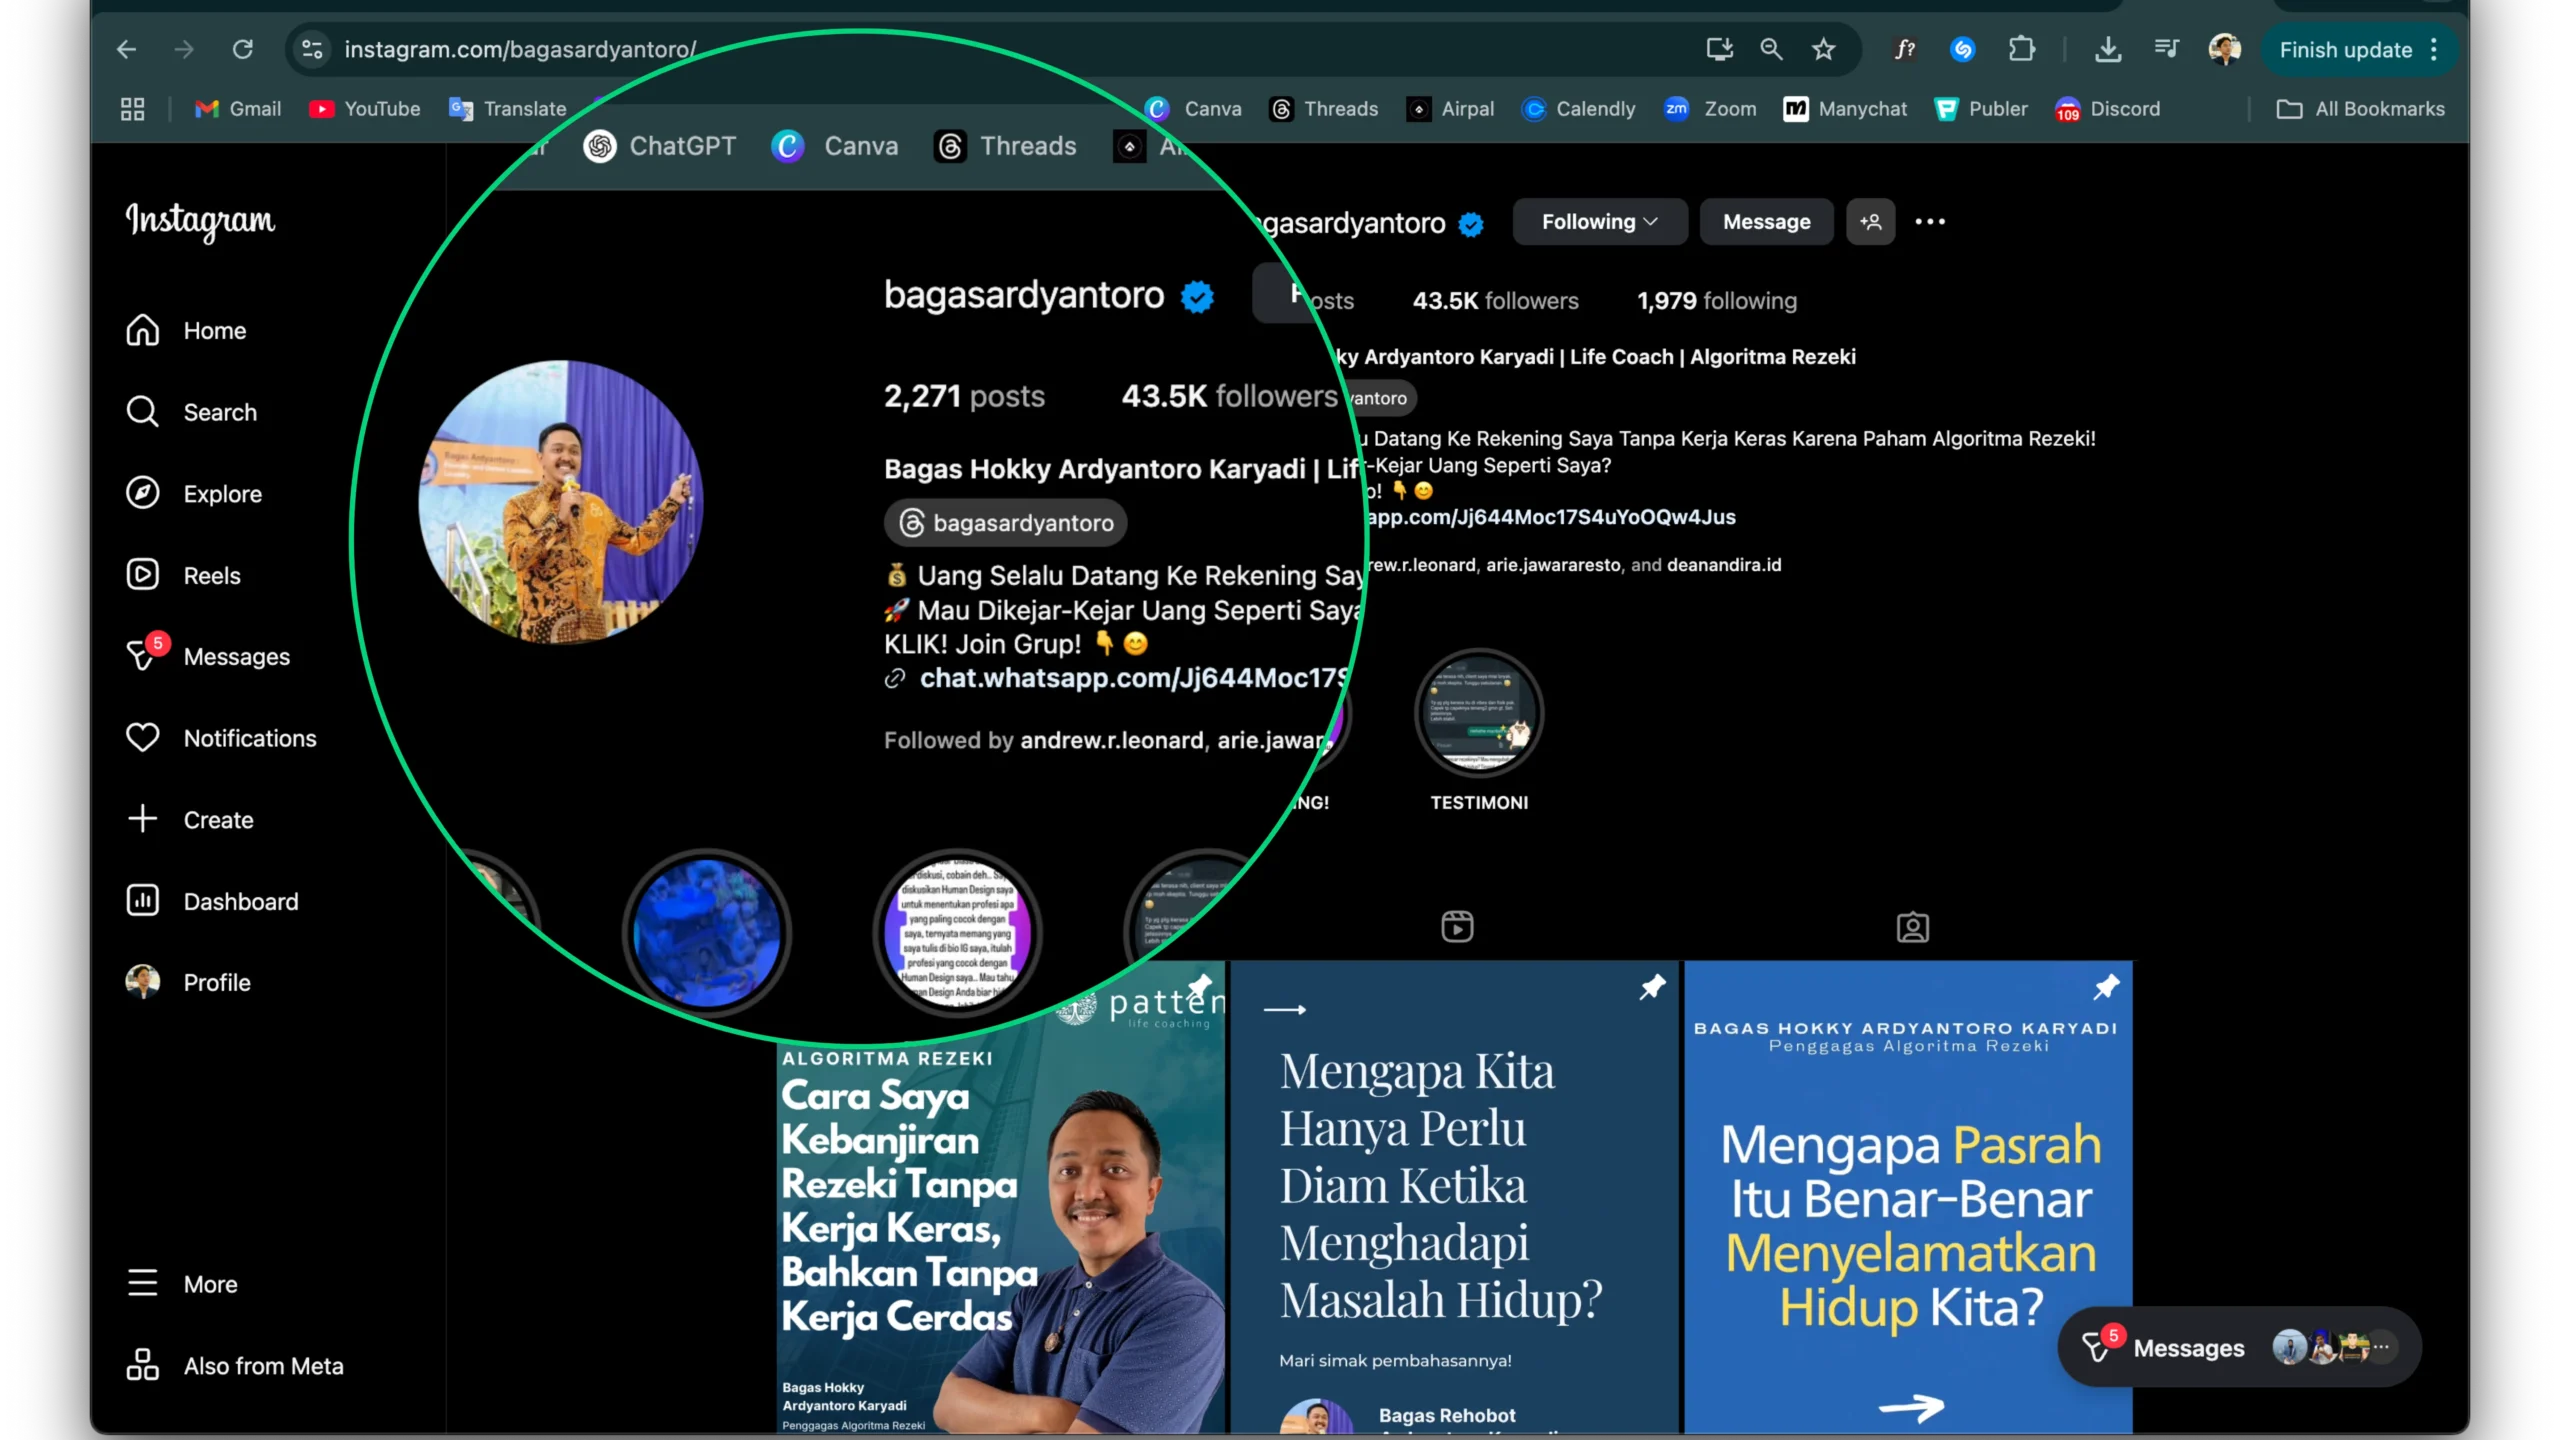This screenshot has width=2560, height=1440.
Task: Bookmark this page with the star icon
Action: (x=1824, y=49)
